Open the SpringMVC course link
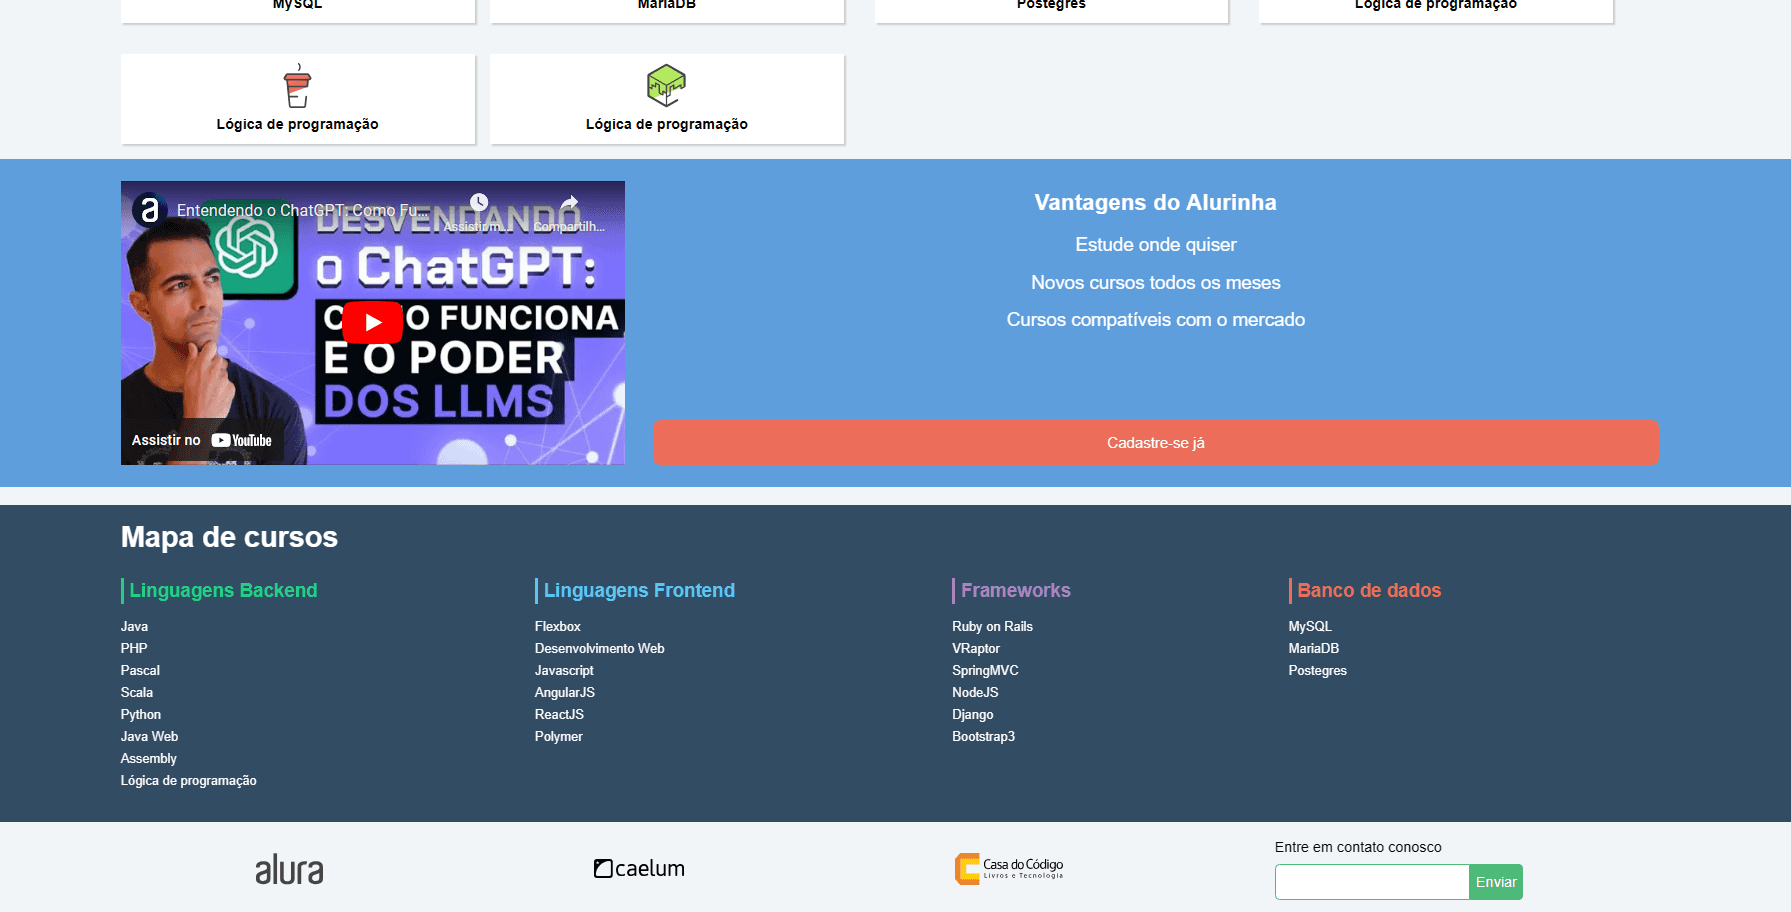Image resolution: width=1791 pixels, height=912 pixels. click(x=985, y=670)
